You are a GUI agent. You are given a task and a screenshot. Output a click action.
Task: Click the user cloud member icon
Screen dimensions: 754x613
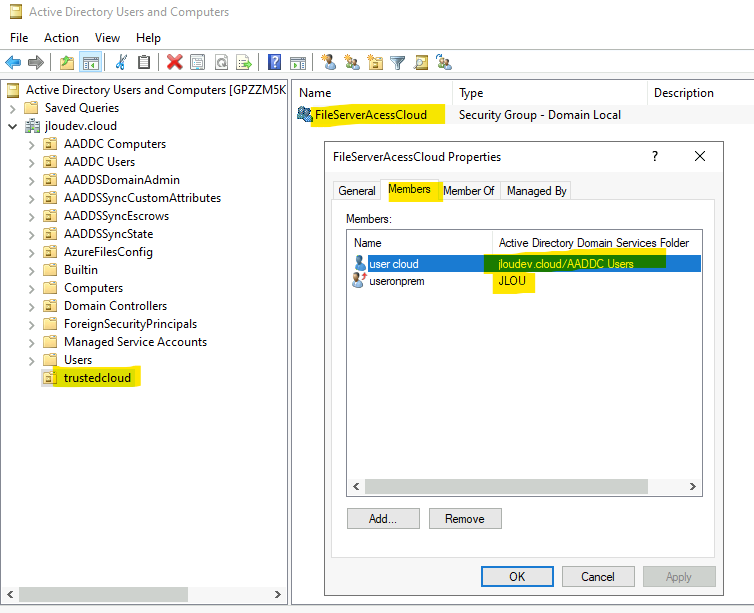360,263
